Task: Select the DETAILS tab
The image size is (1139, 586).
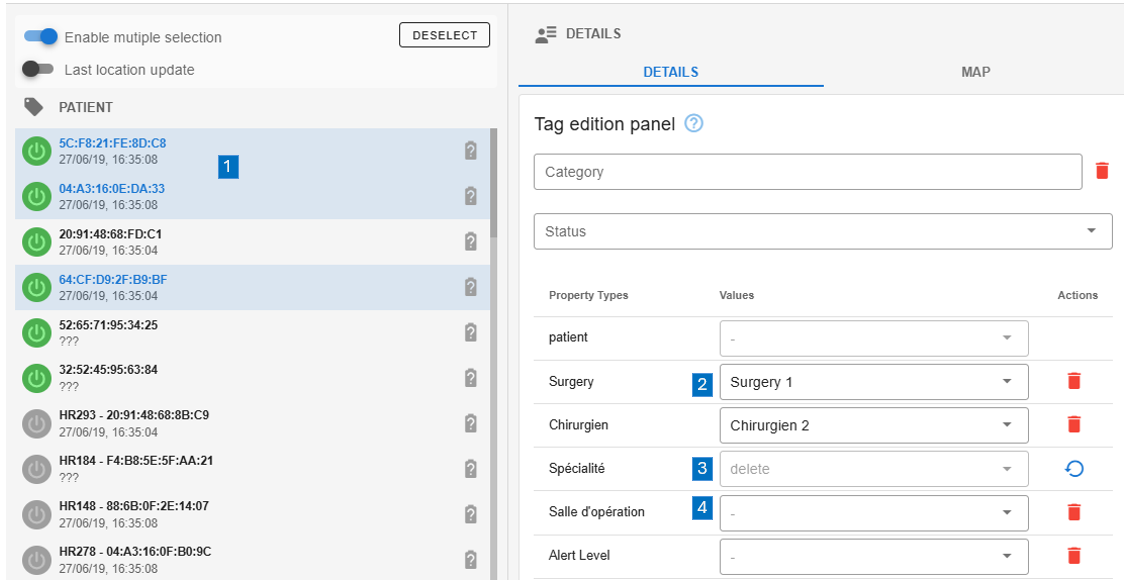Action: click(x=670, y=72)
